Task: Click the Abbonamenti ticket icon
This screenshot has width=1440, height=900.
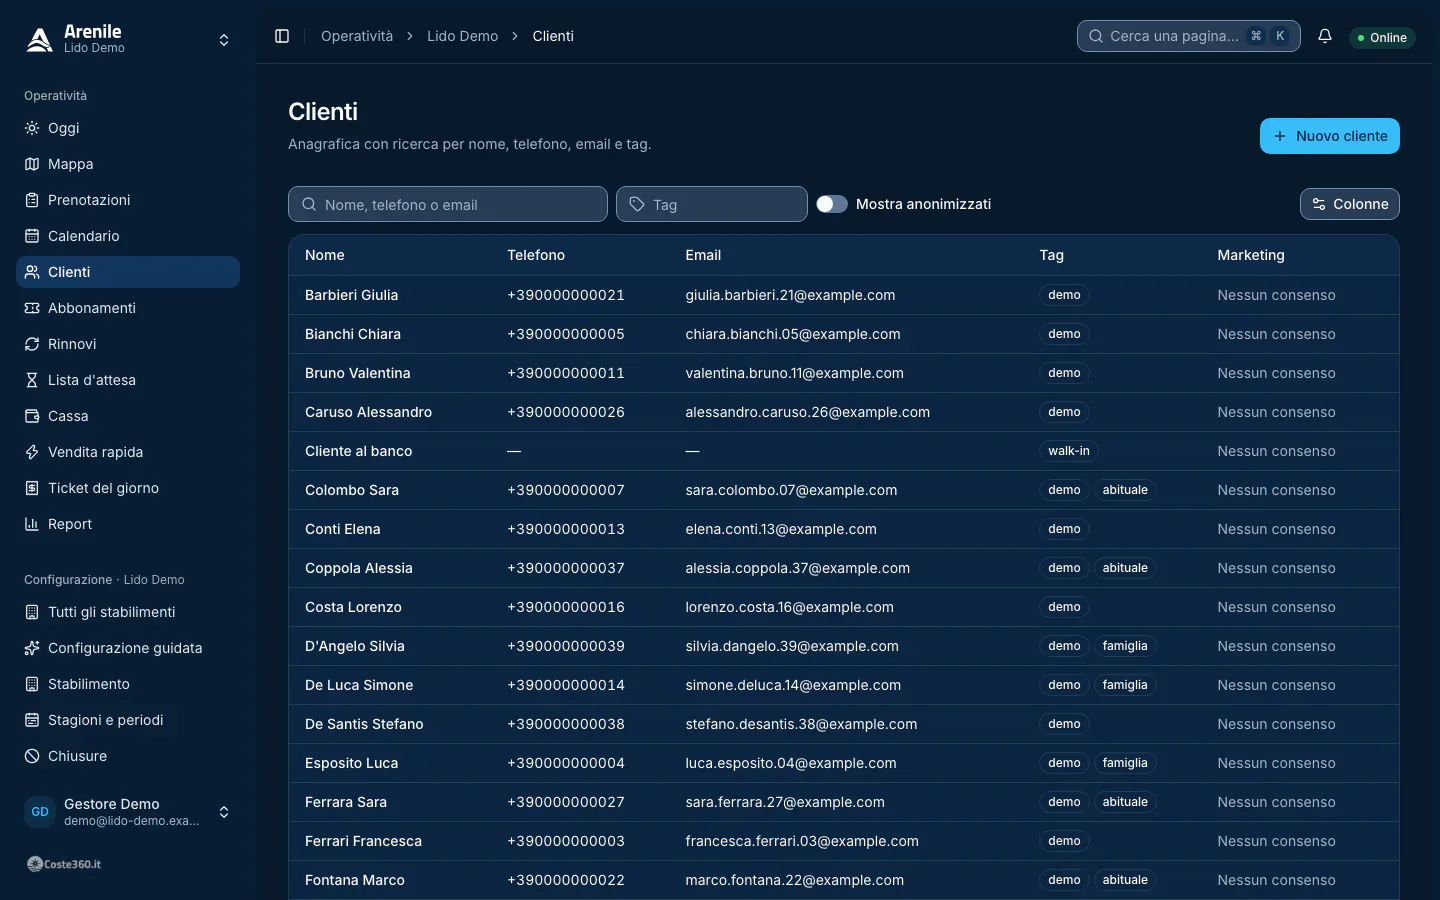Action: 32,308
